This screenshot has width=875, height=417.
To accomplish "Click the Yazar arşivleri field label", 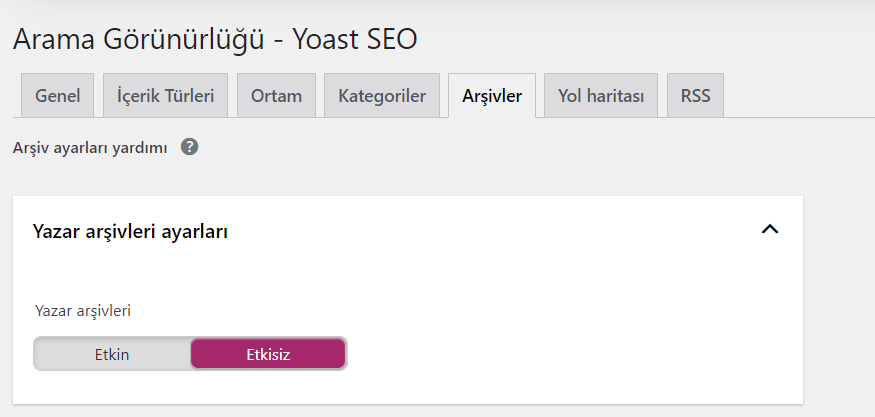I will coord(83,310).
